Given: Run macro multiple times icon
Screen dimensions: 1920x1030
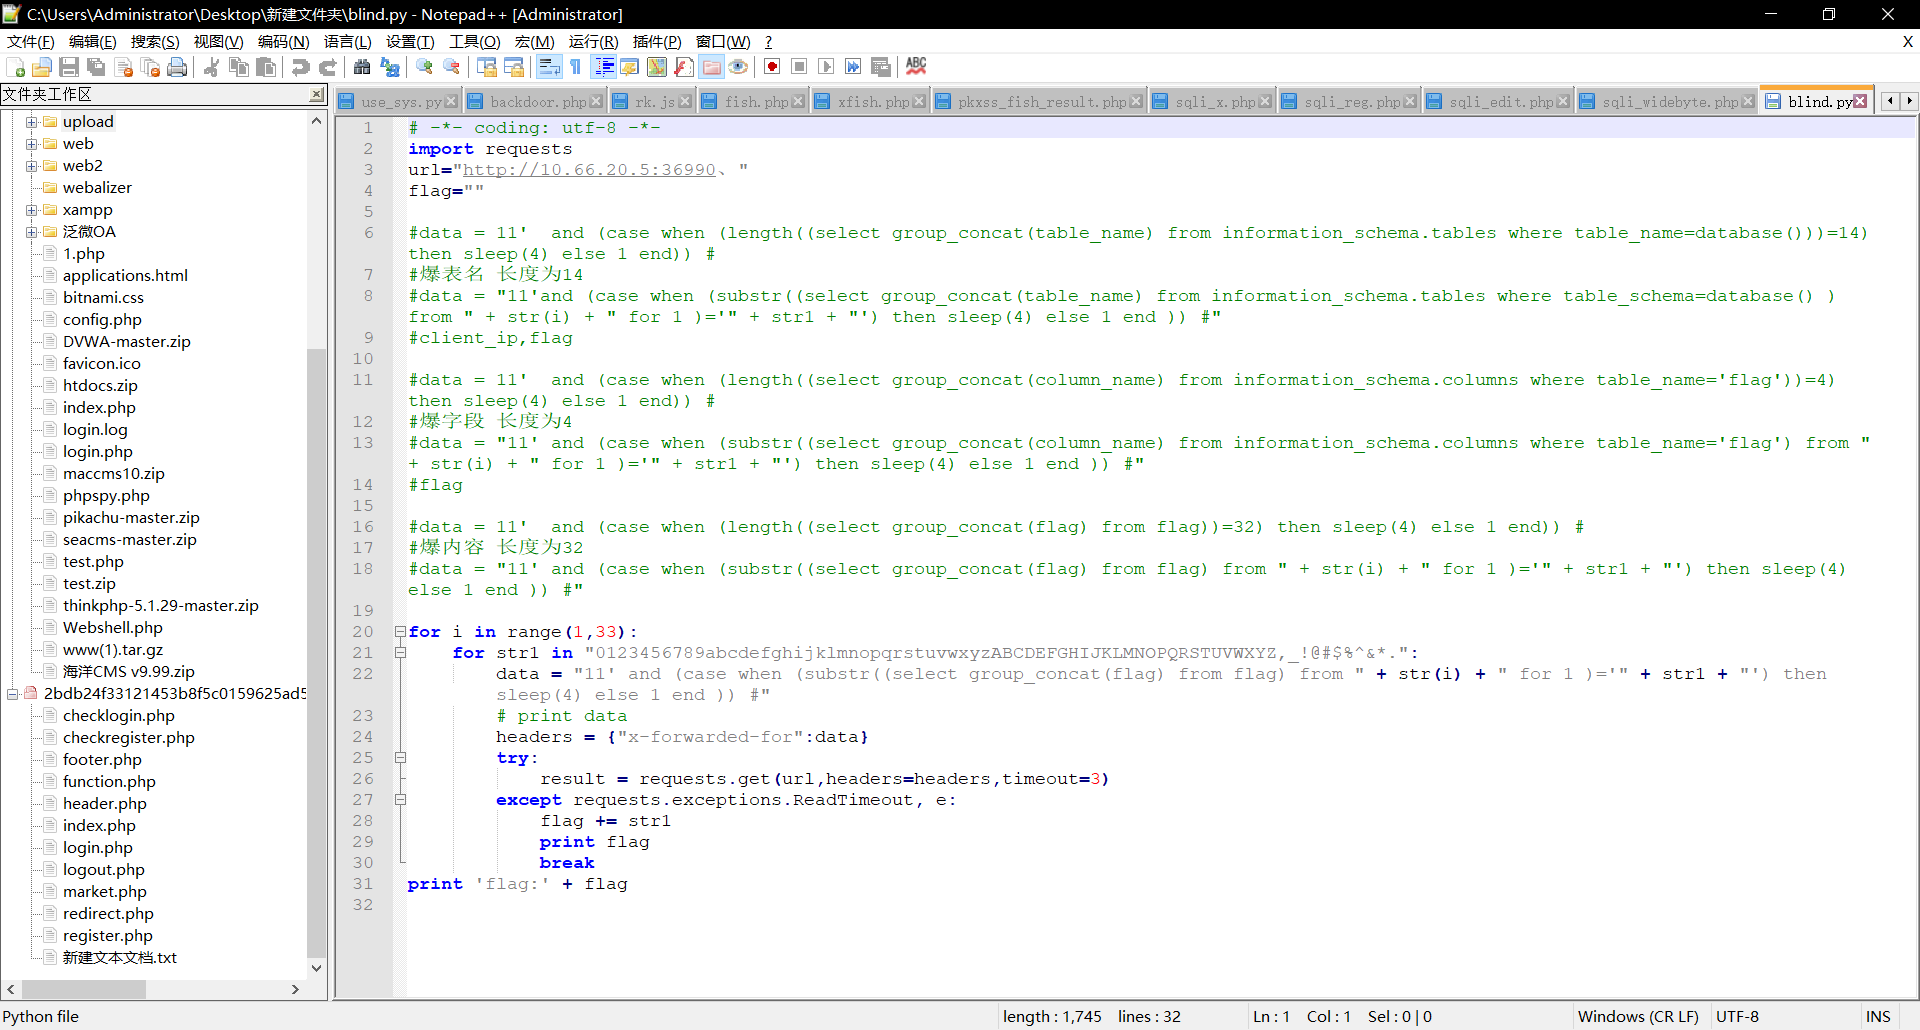Looking at the screenshot, I should (x=853, y=67).
